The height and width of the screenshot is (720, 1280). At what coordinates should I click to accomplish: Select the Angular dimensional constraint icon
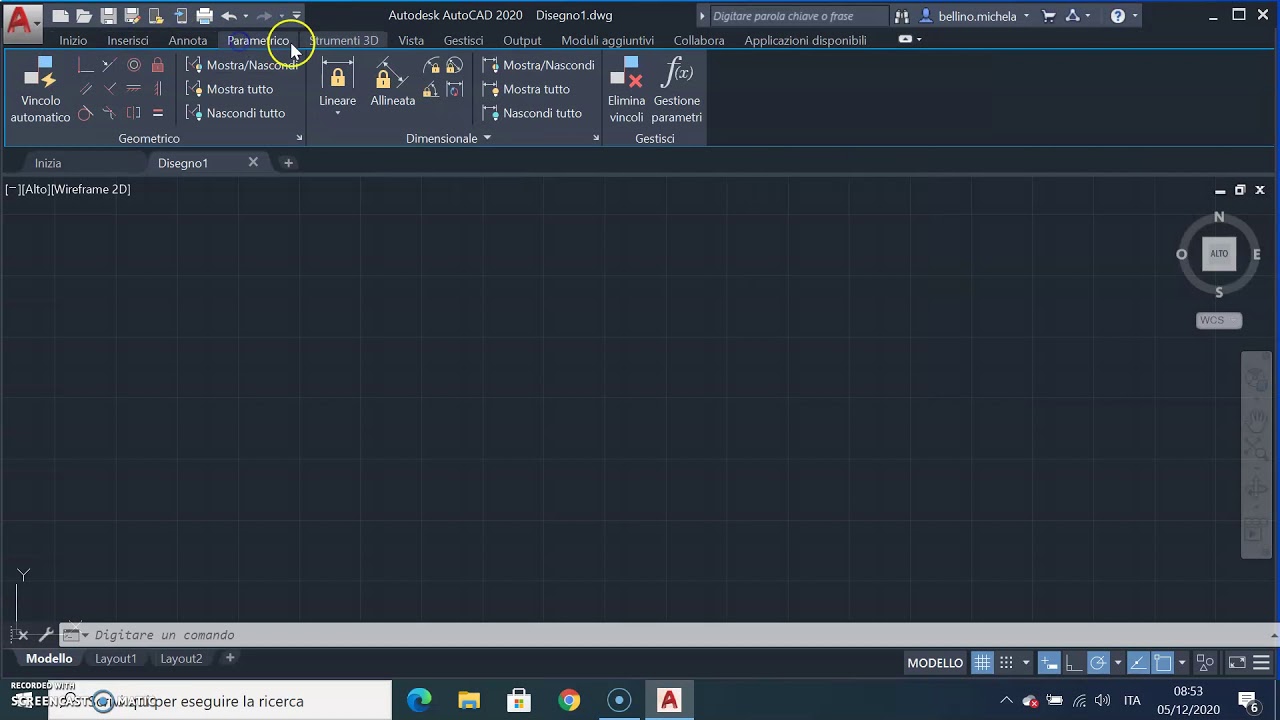point(431,90)
